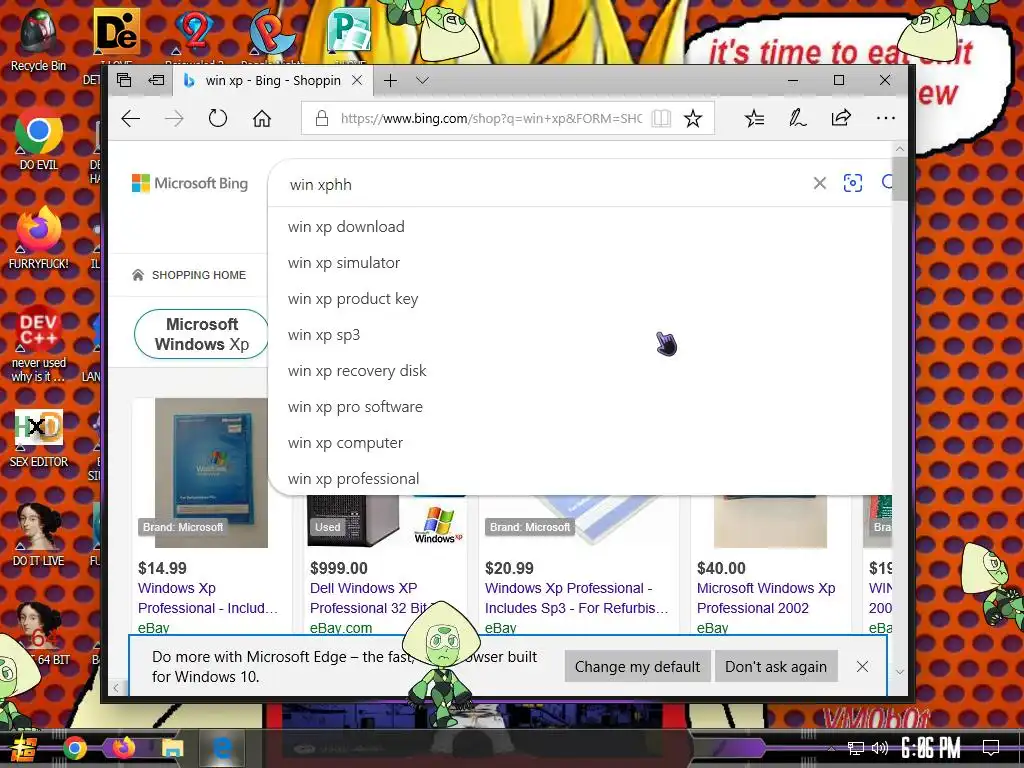Choose suggestion win xp download
This screenshot has width=1024, height=768.
[346, 227]
